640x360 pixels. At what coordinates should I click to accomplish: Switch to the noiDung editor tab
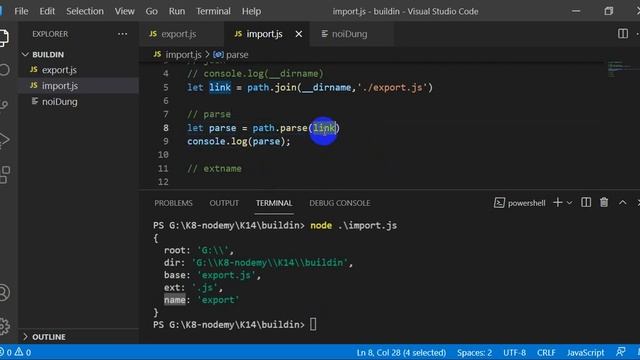(x=349, y=34)
